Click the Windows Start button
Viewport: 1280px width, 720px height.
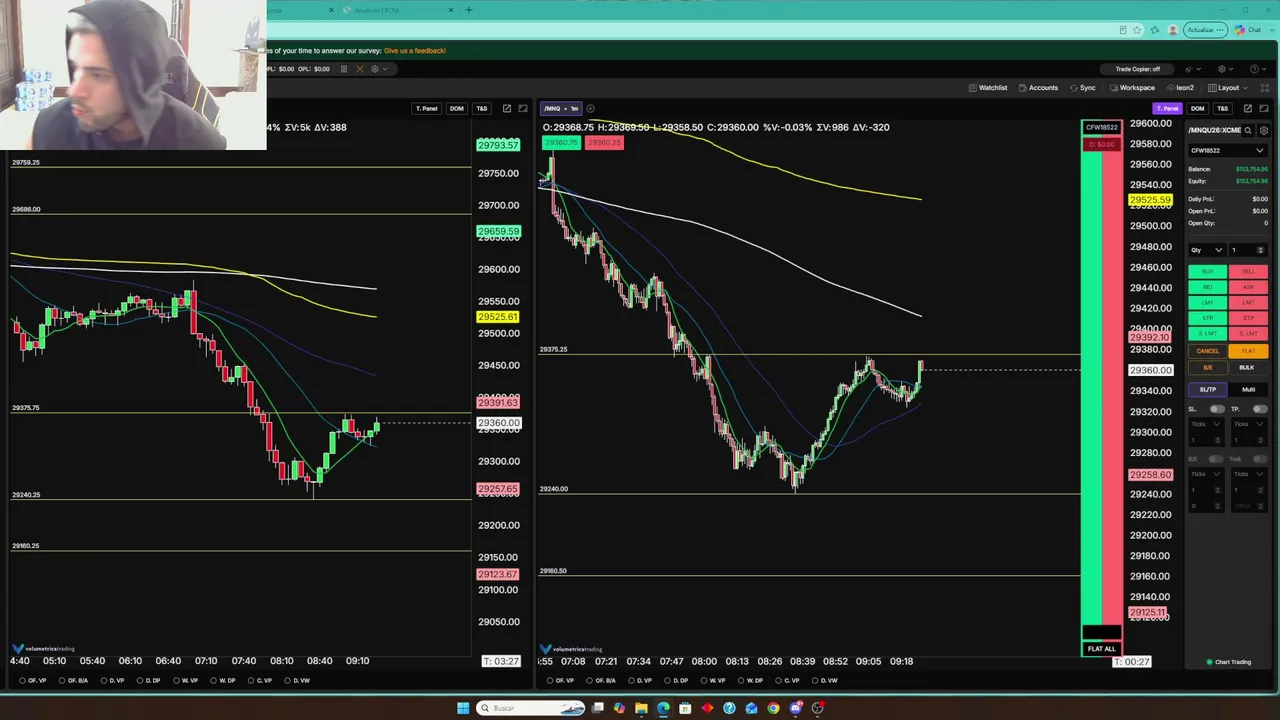click(x=463, y=708)
